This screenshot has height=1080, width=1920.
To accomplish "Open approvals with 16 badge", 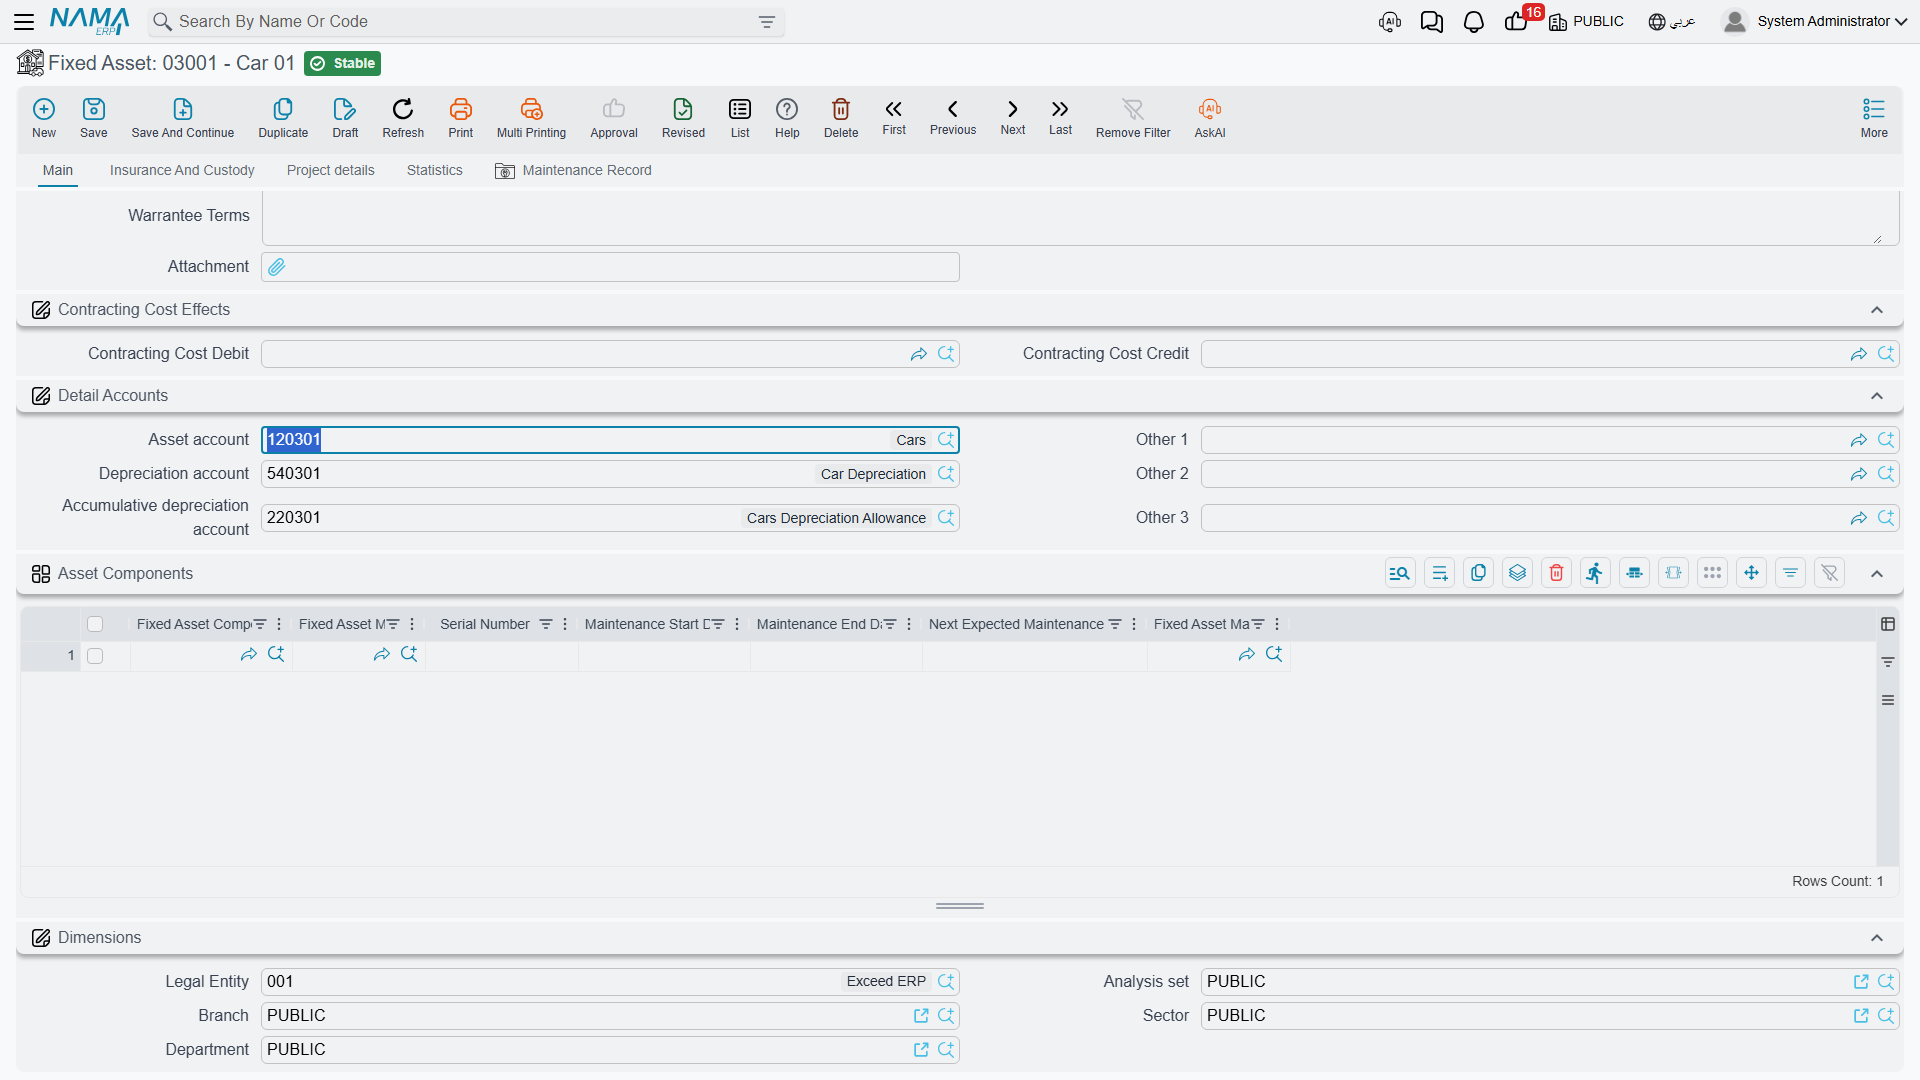I will point(1518,20).
